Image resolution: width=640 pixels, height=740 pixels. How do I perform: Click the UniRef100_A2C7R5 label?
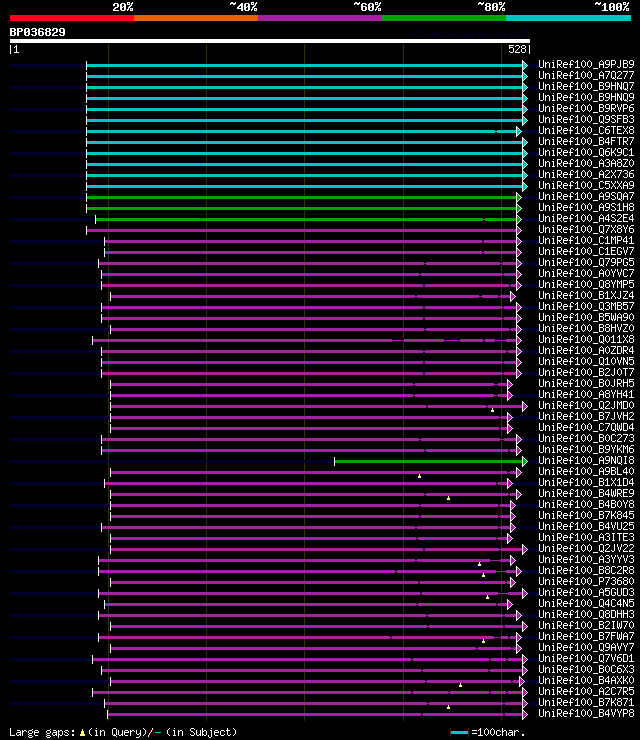[586, 691]
